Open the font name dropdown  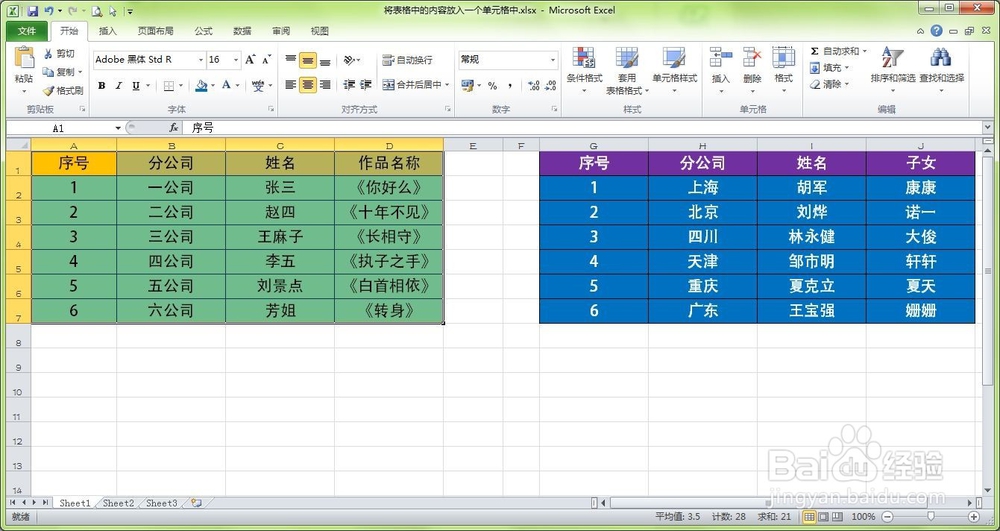coord(201,60)
